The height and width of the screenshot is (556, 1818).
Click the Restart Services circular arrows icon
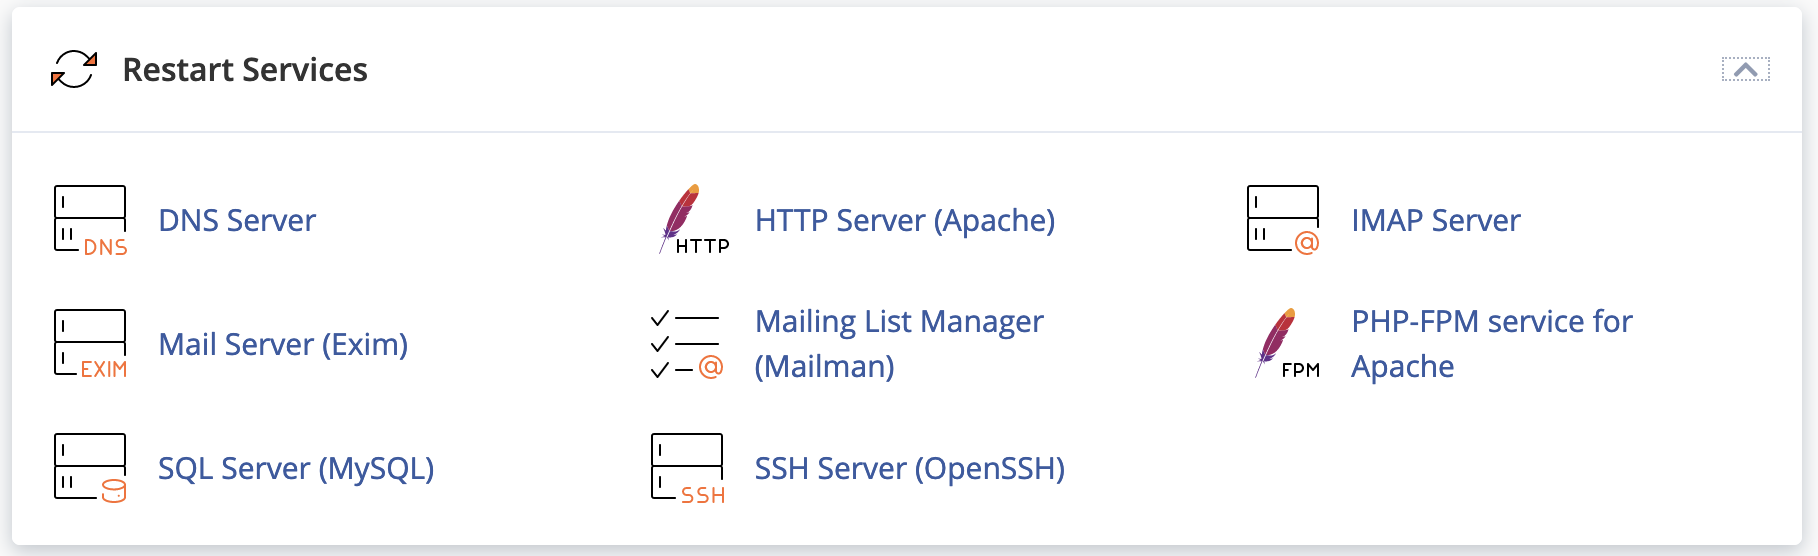click(x=74, y=70)
